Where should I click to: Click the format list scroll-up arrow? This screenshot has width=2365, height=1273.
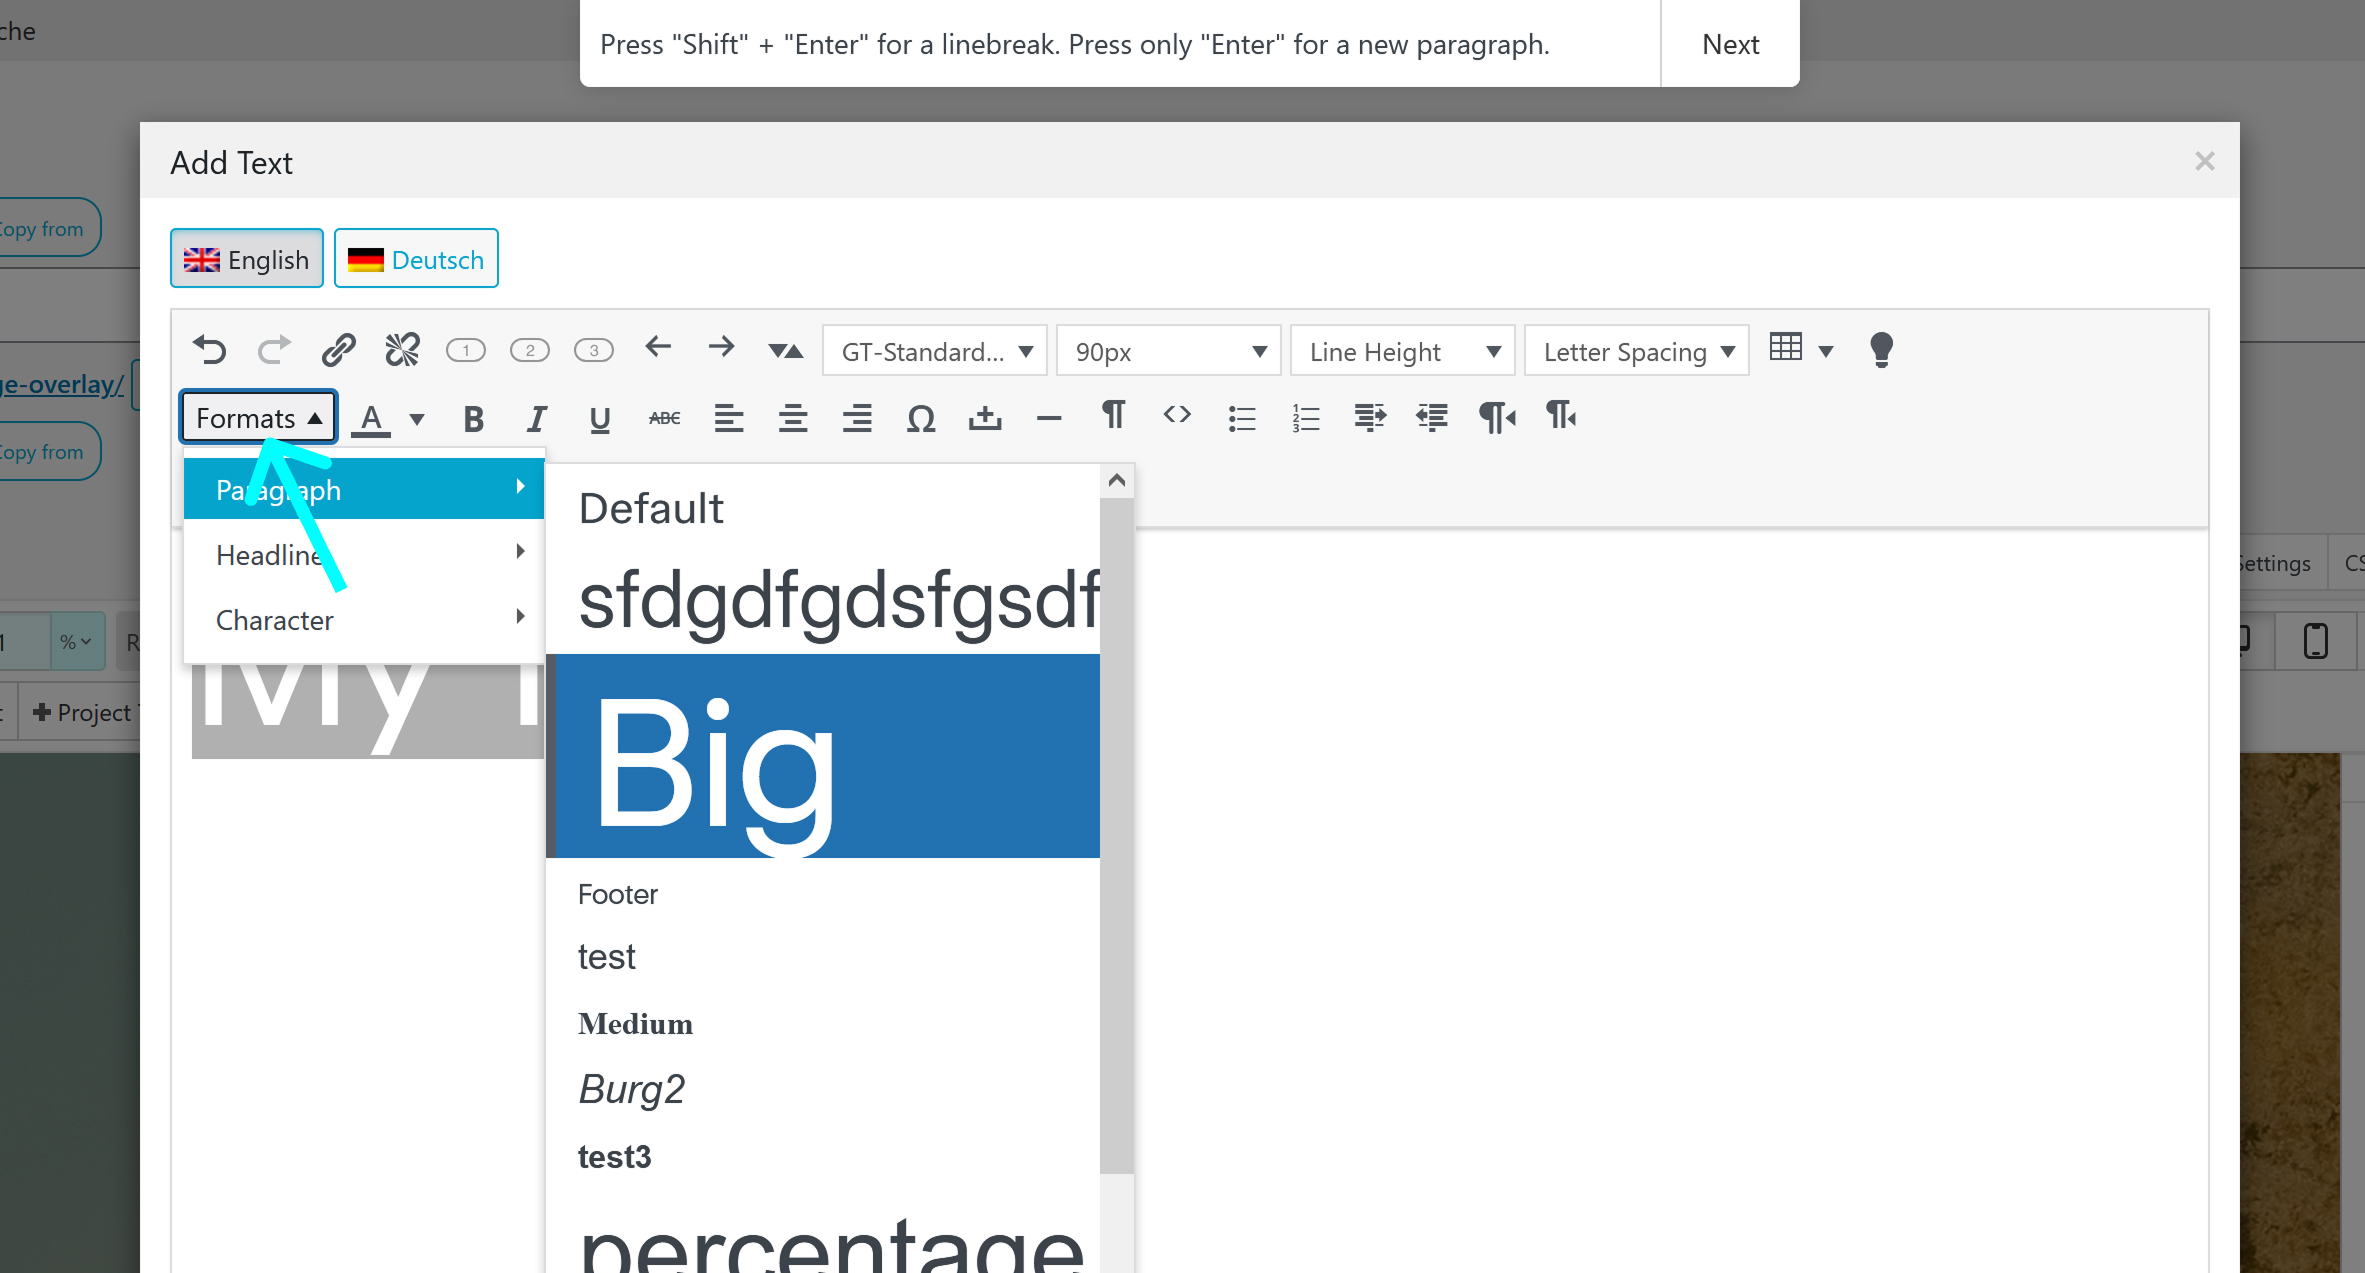(1117, 481)
